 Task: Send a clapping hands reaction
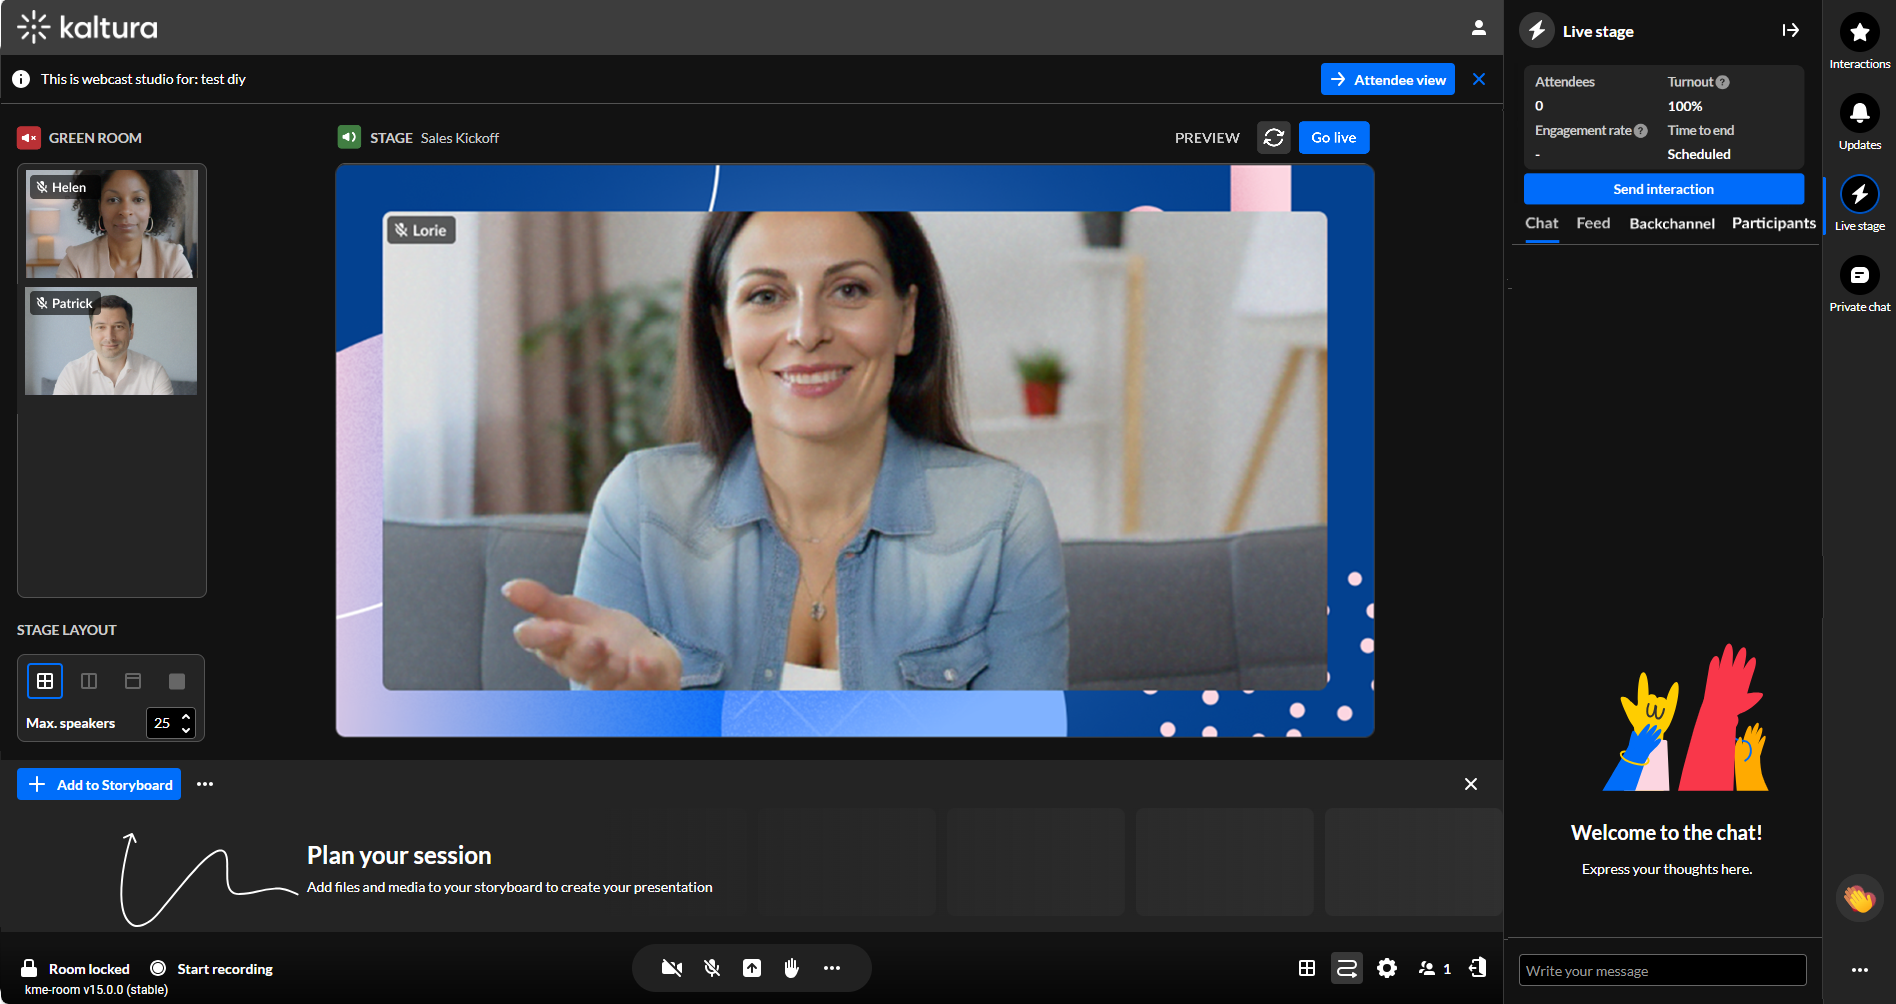(x=1859, y=899)
